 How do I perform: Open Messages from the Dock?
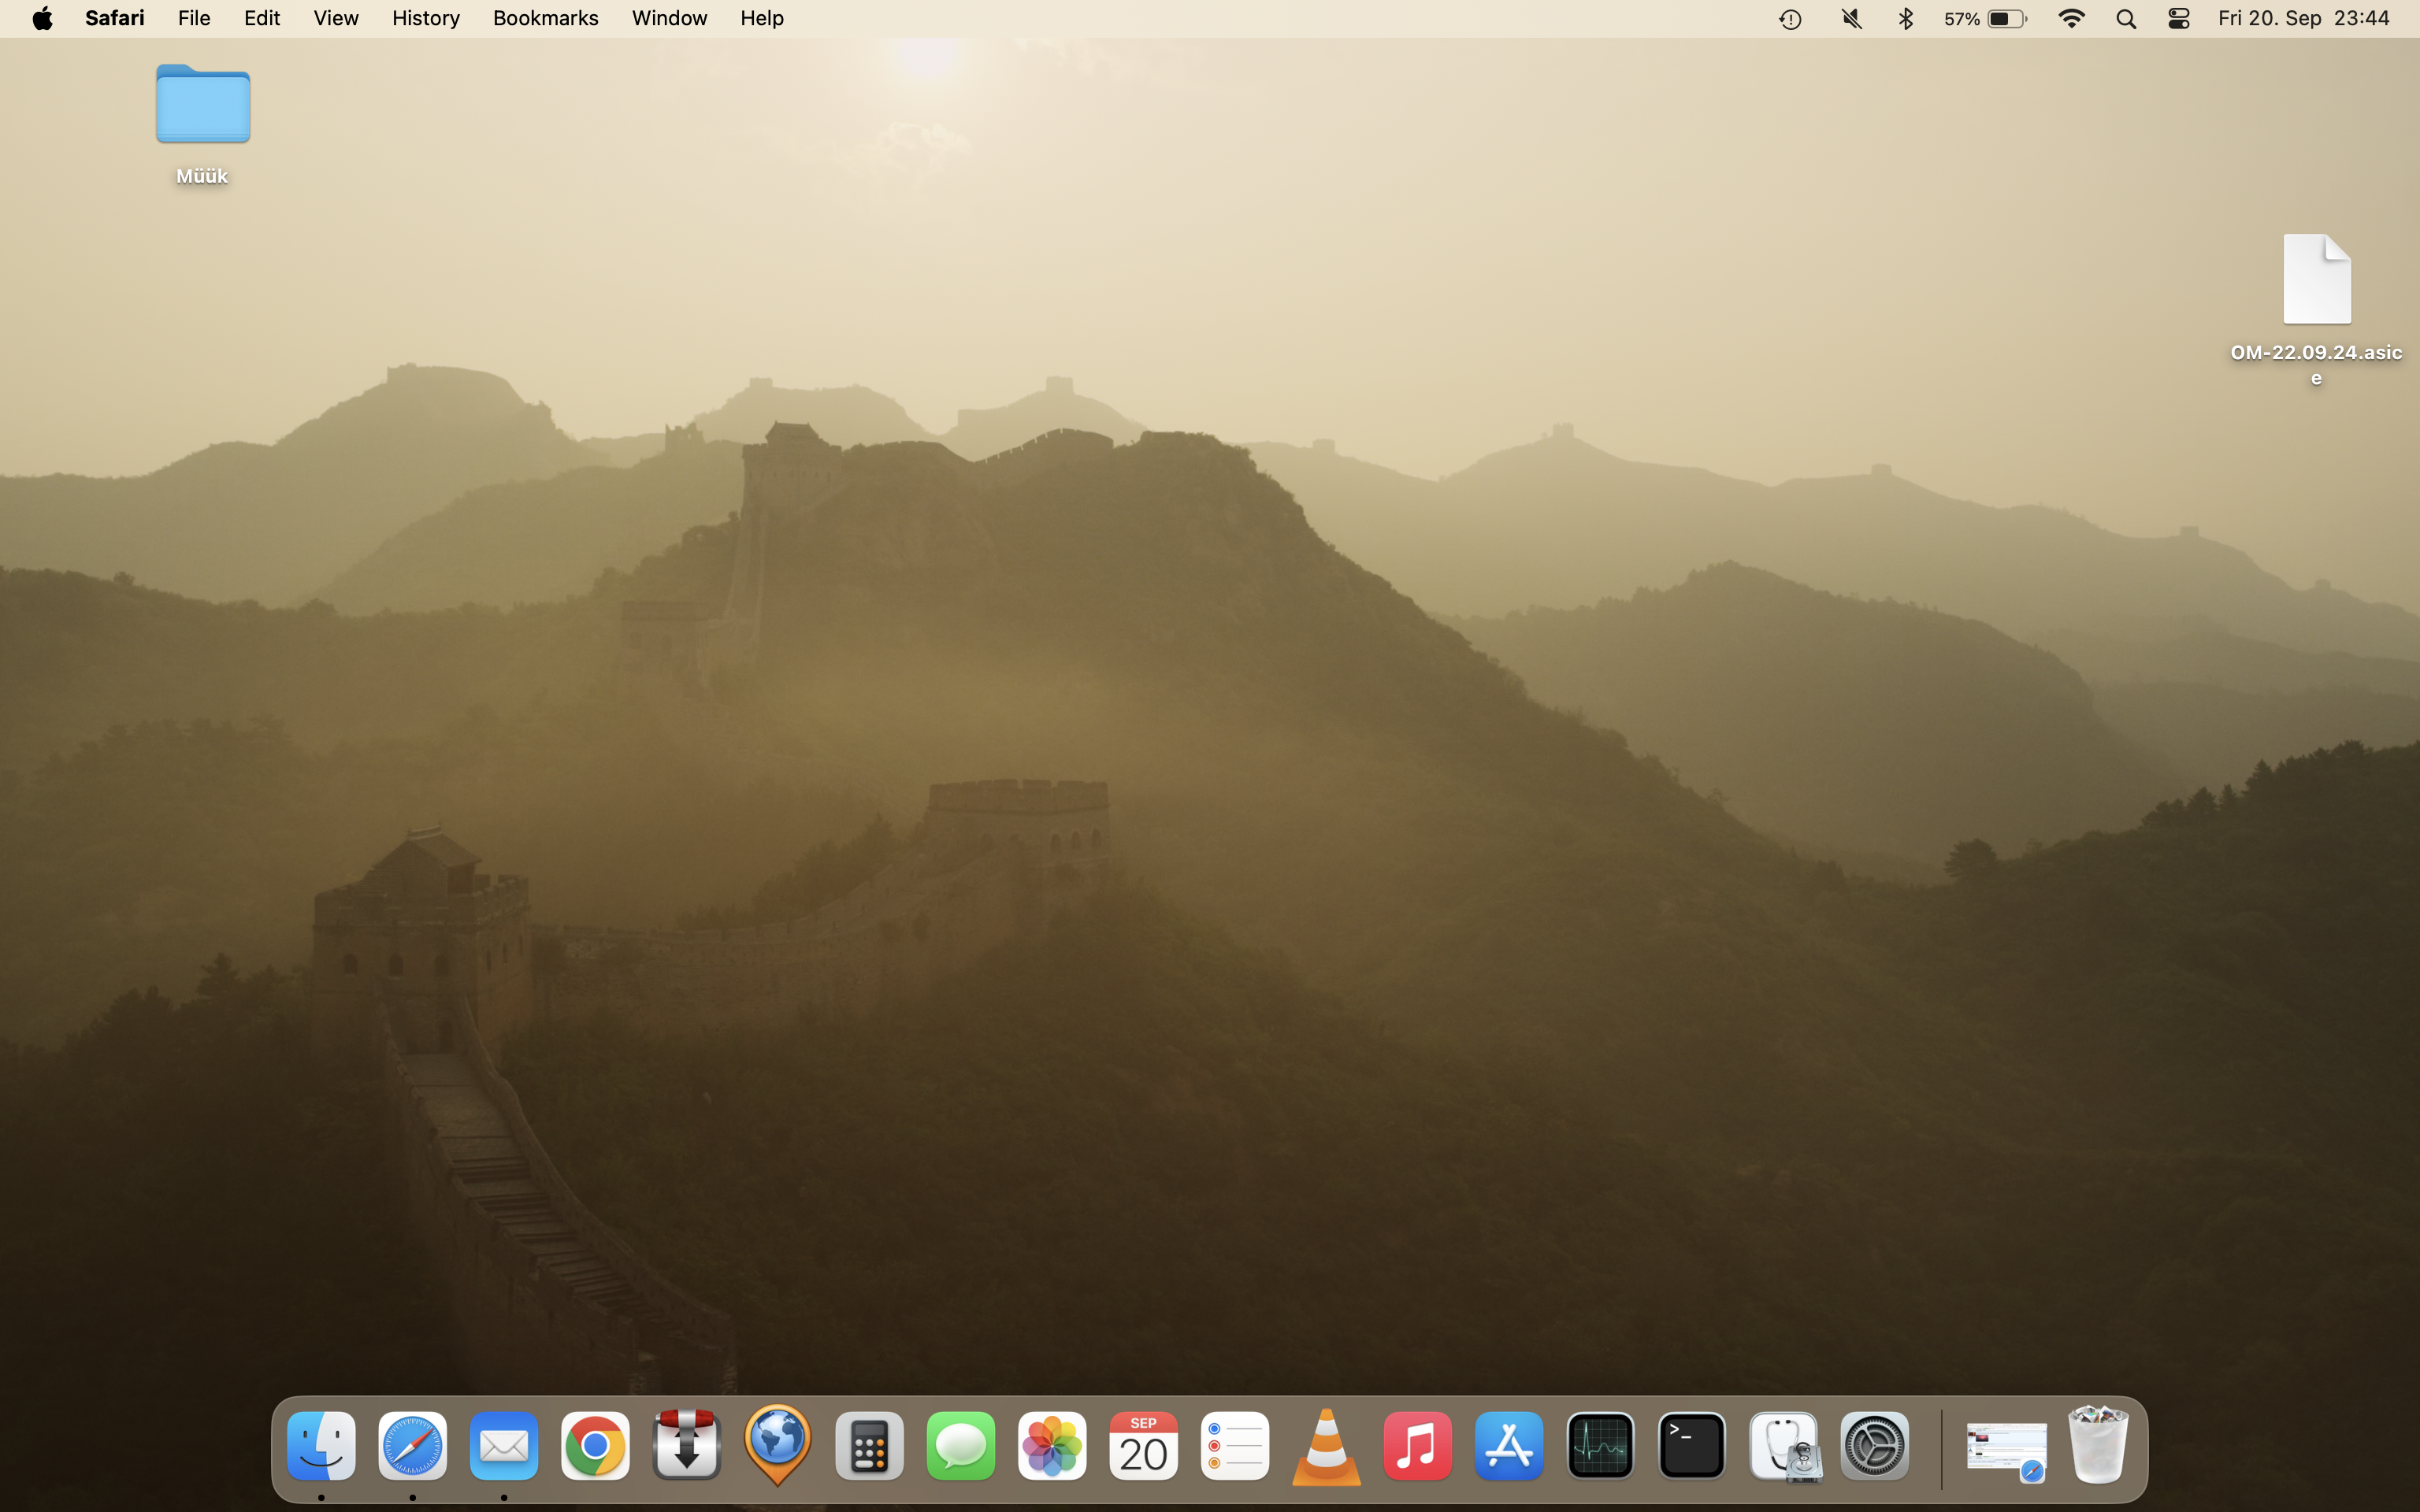(x=961, y=1446)
